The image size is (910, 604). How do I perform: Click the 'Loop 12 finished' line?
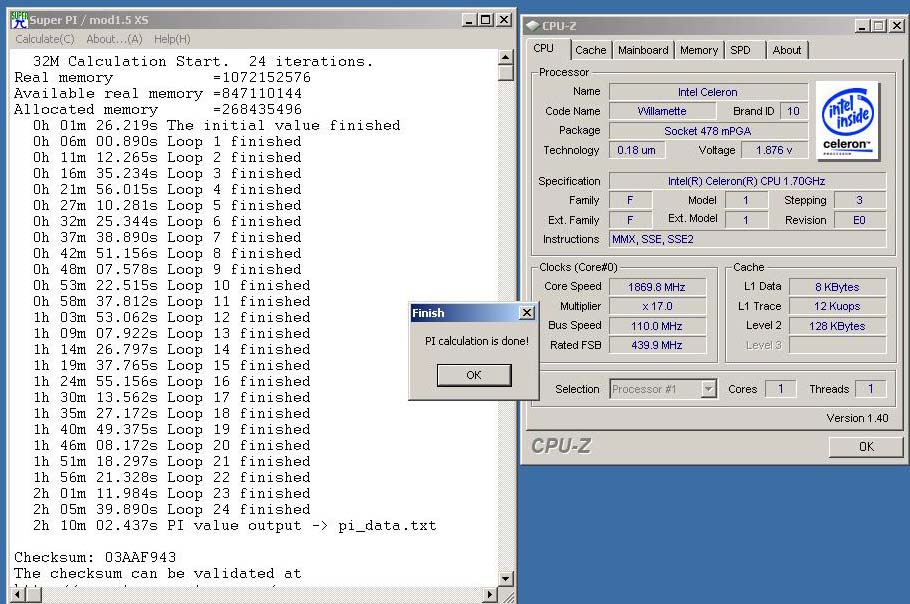click(x=171, y=317)
